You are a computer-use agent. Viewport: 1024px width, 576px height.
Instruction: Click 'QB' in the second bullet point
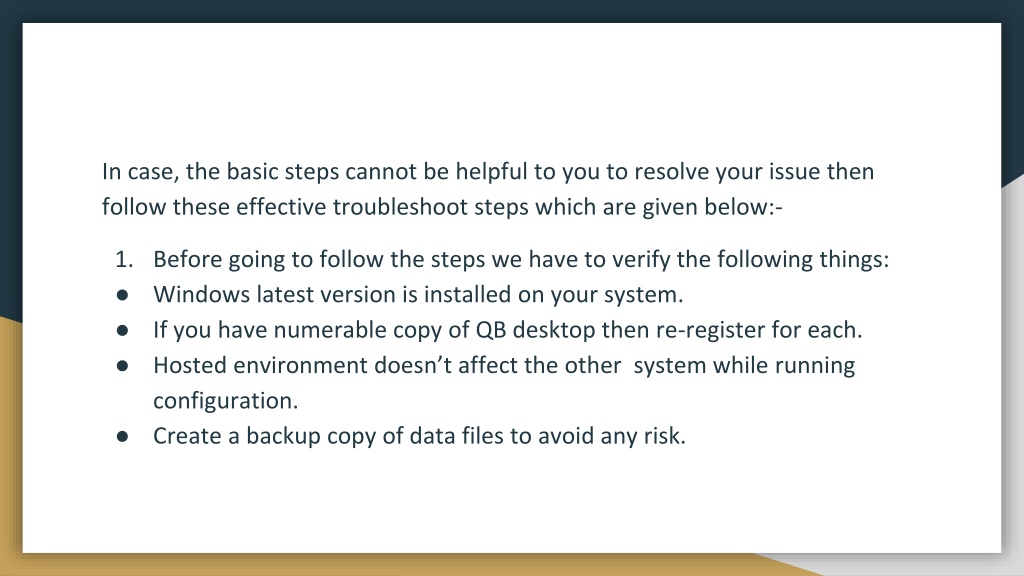pyautogui.click(x=490, y=330)
